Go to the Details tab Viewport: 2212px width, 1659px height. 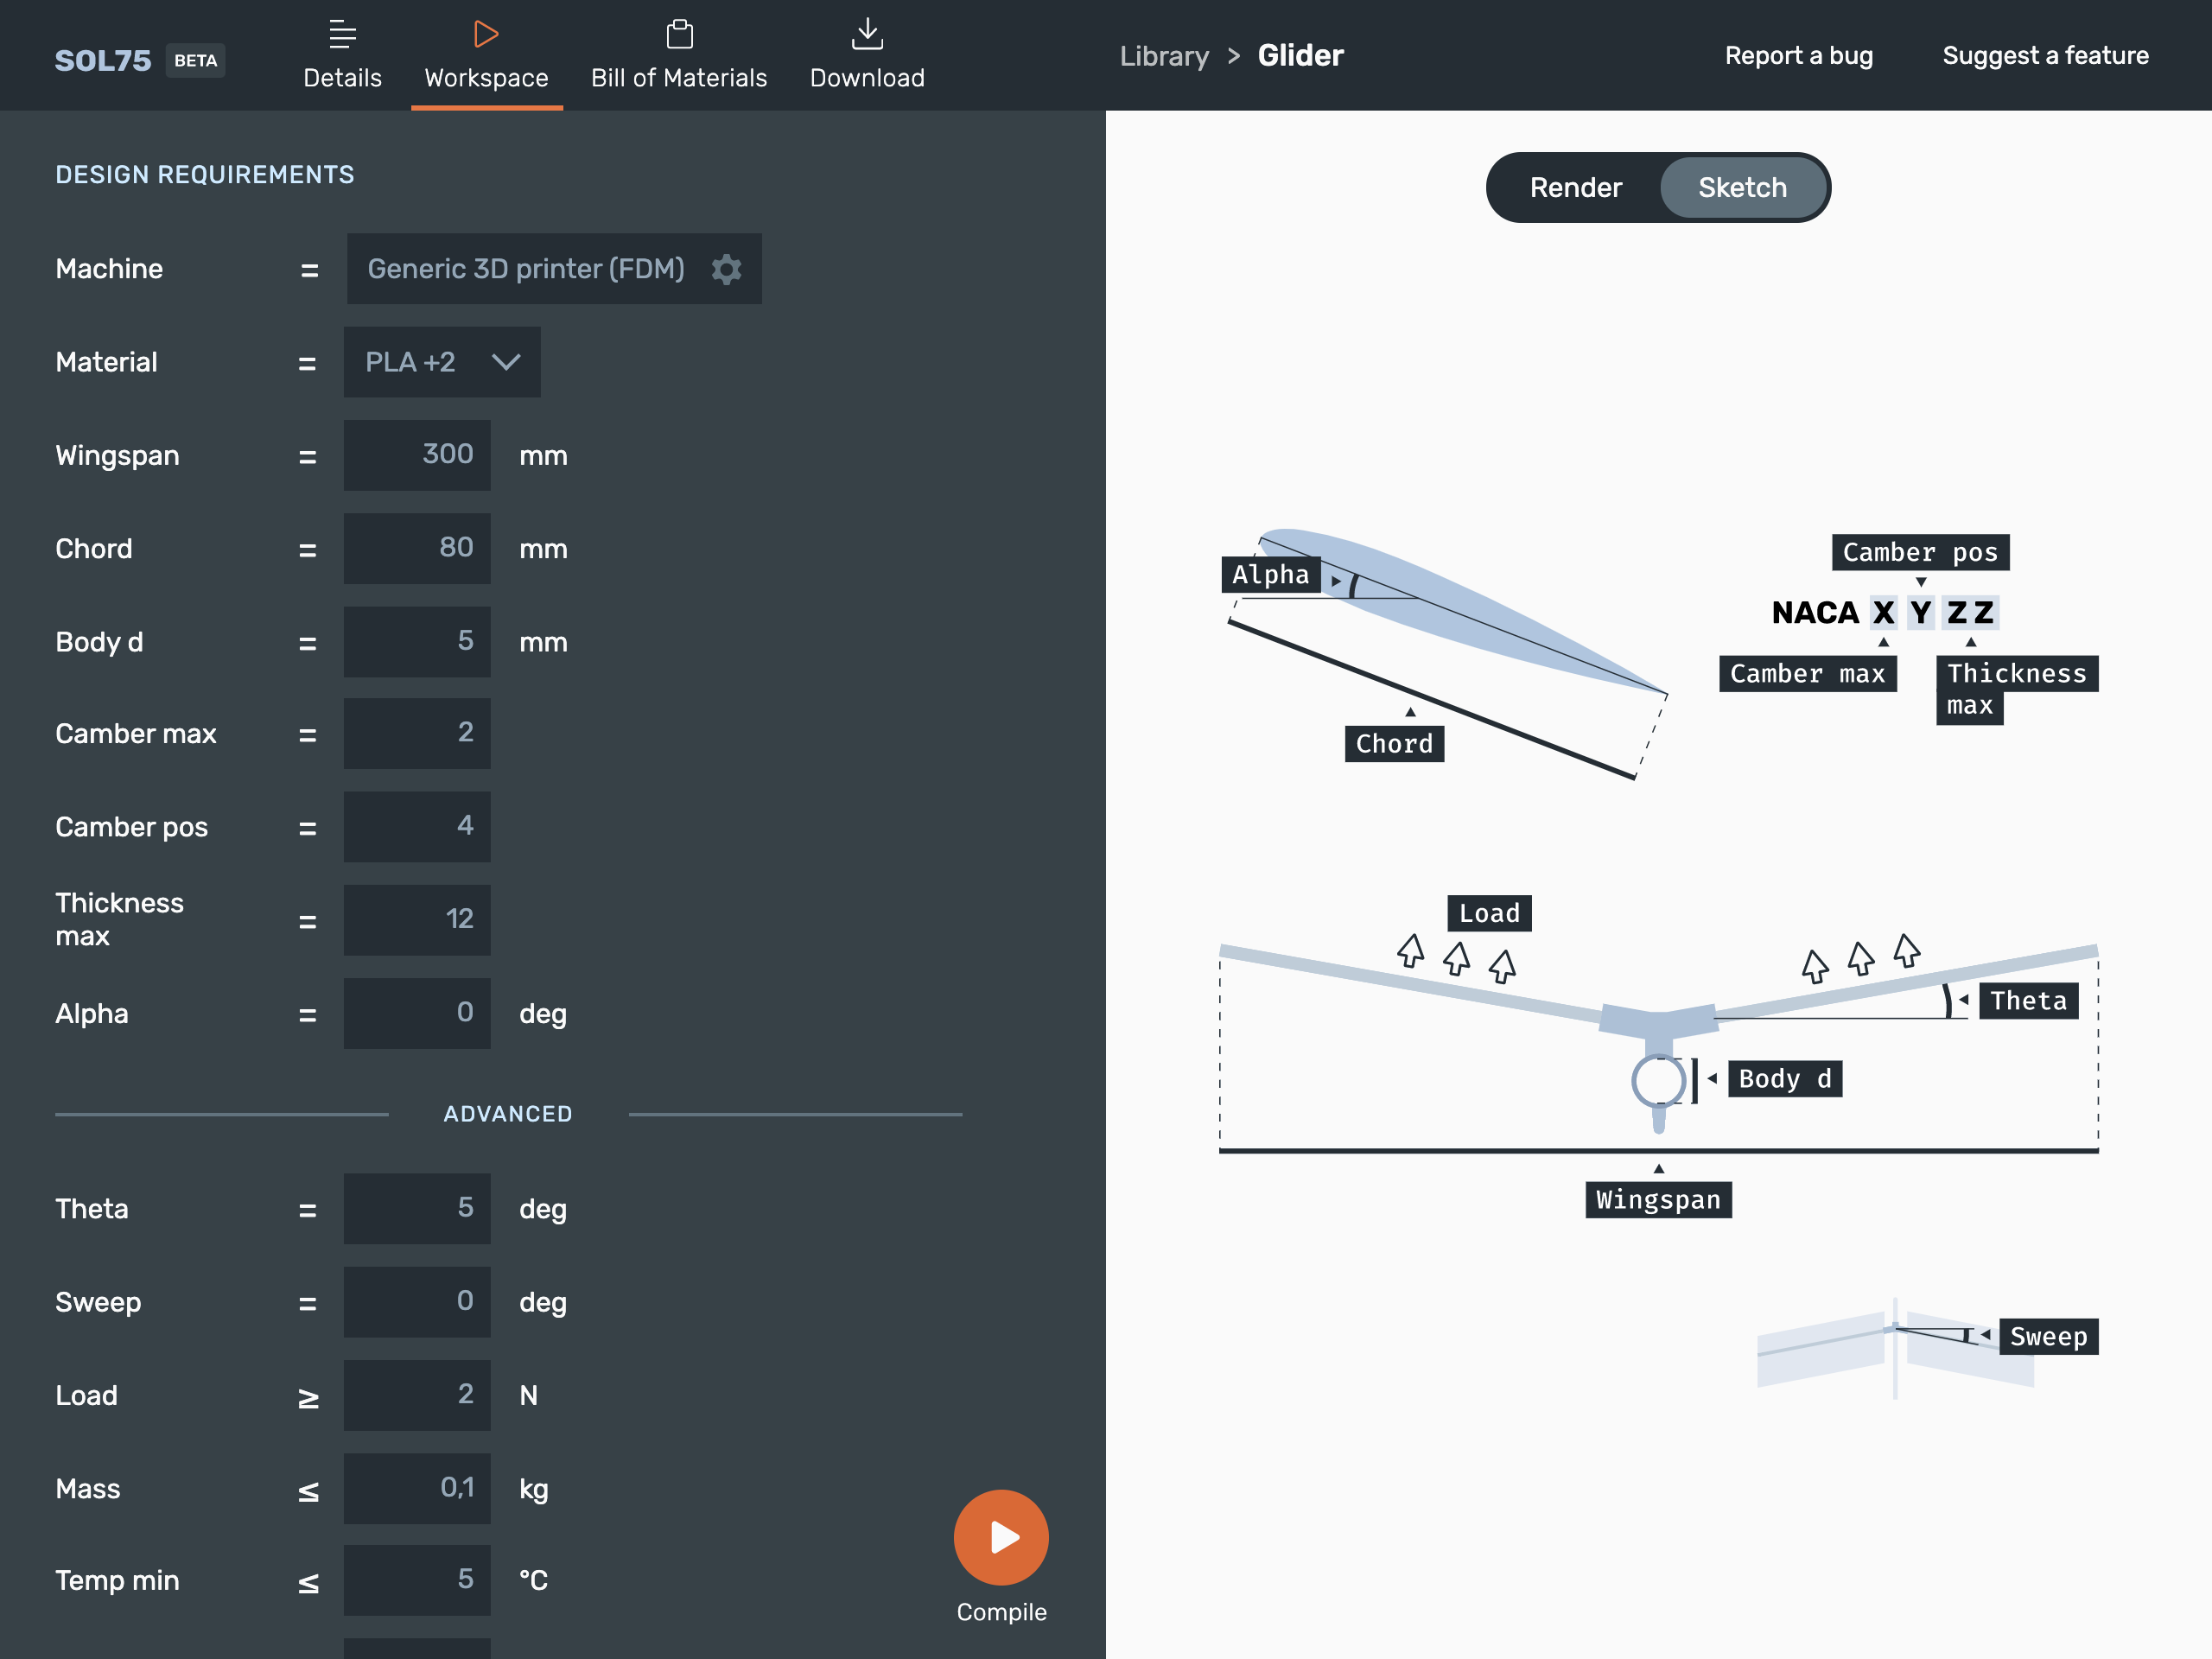[342, 77]
